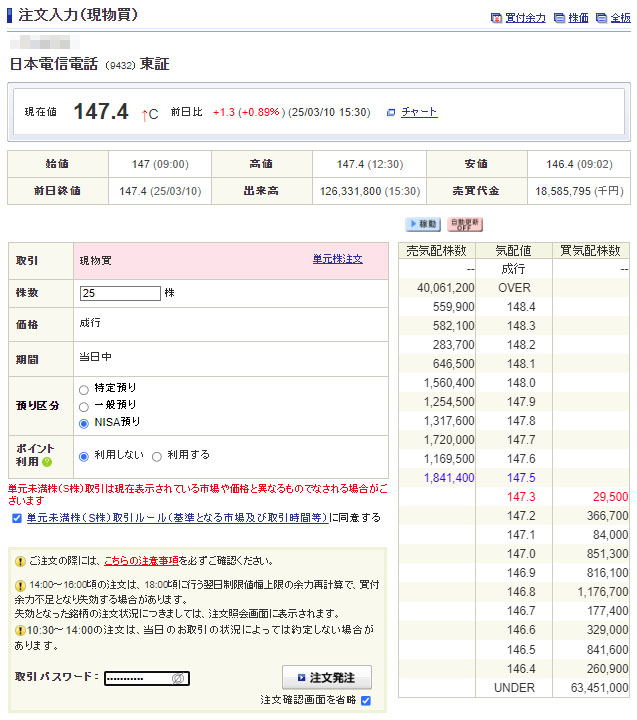Choose 利用しない for point usage
The image size is (637, 720).
coord(84,456)
